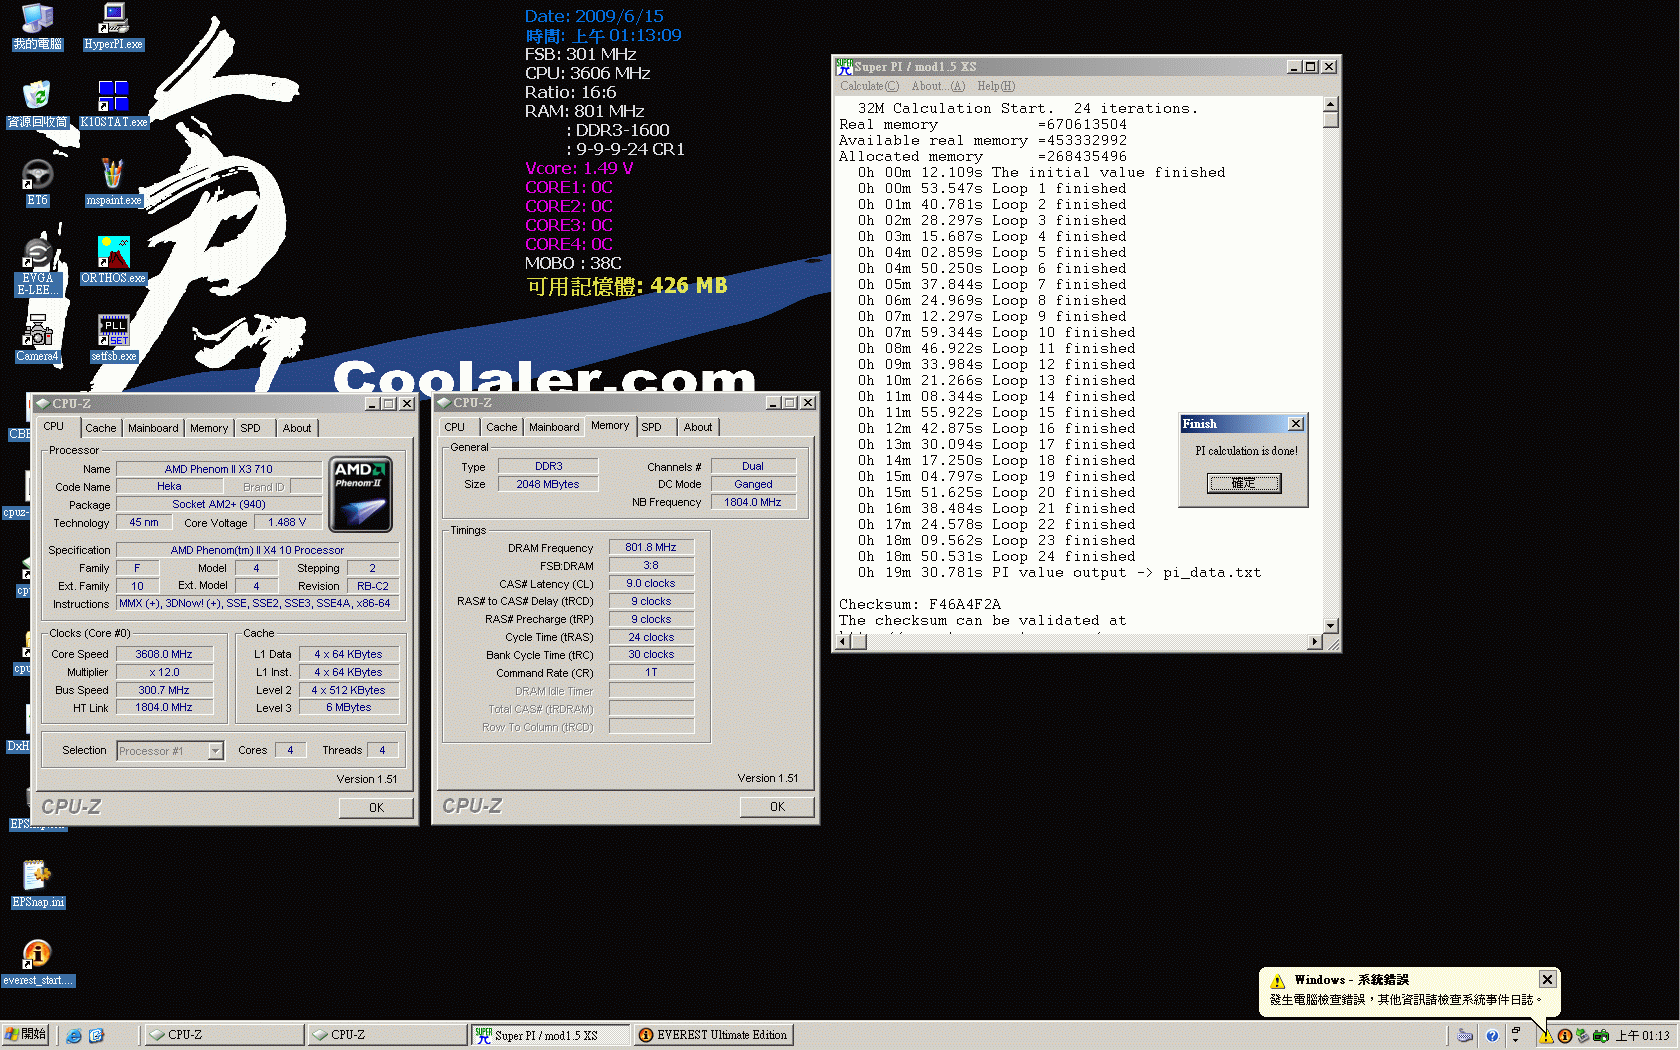Launch everest_start desktop shortcut
Screen dimensions: 1680x1050
[37, 962]
